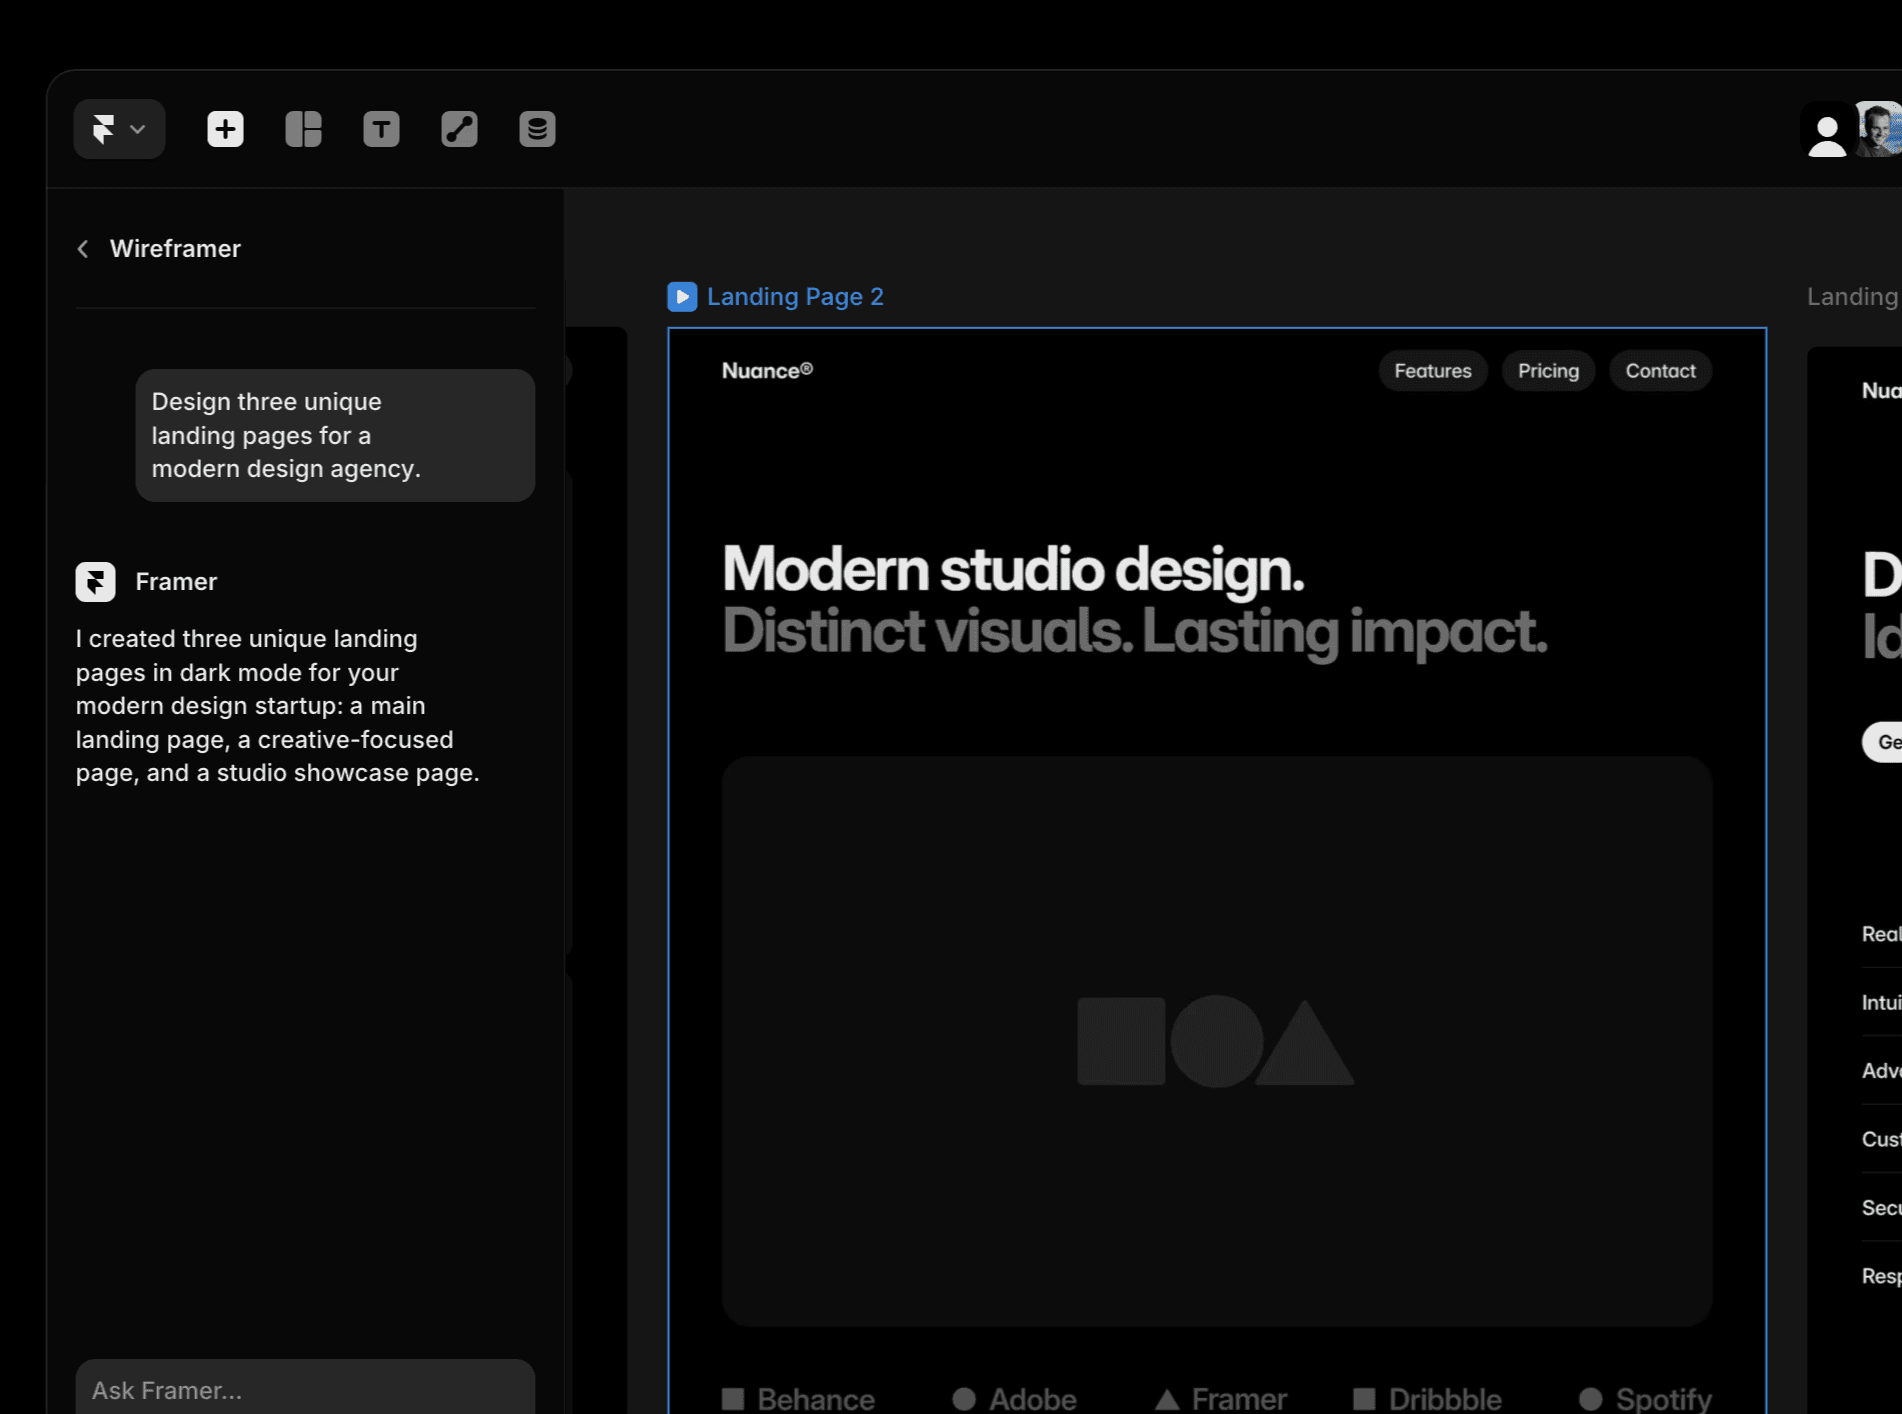Click the Features nav pill
Image resolution: width=1902 pixels, height=1414 pixels.
click(1432, 371)
